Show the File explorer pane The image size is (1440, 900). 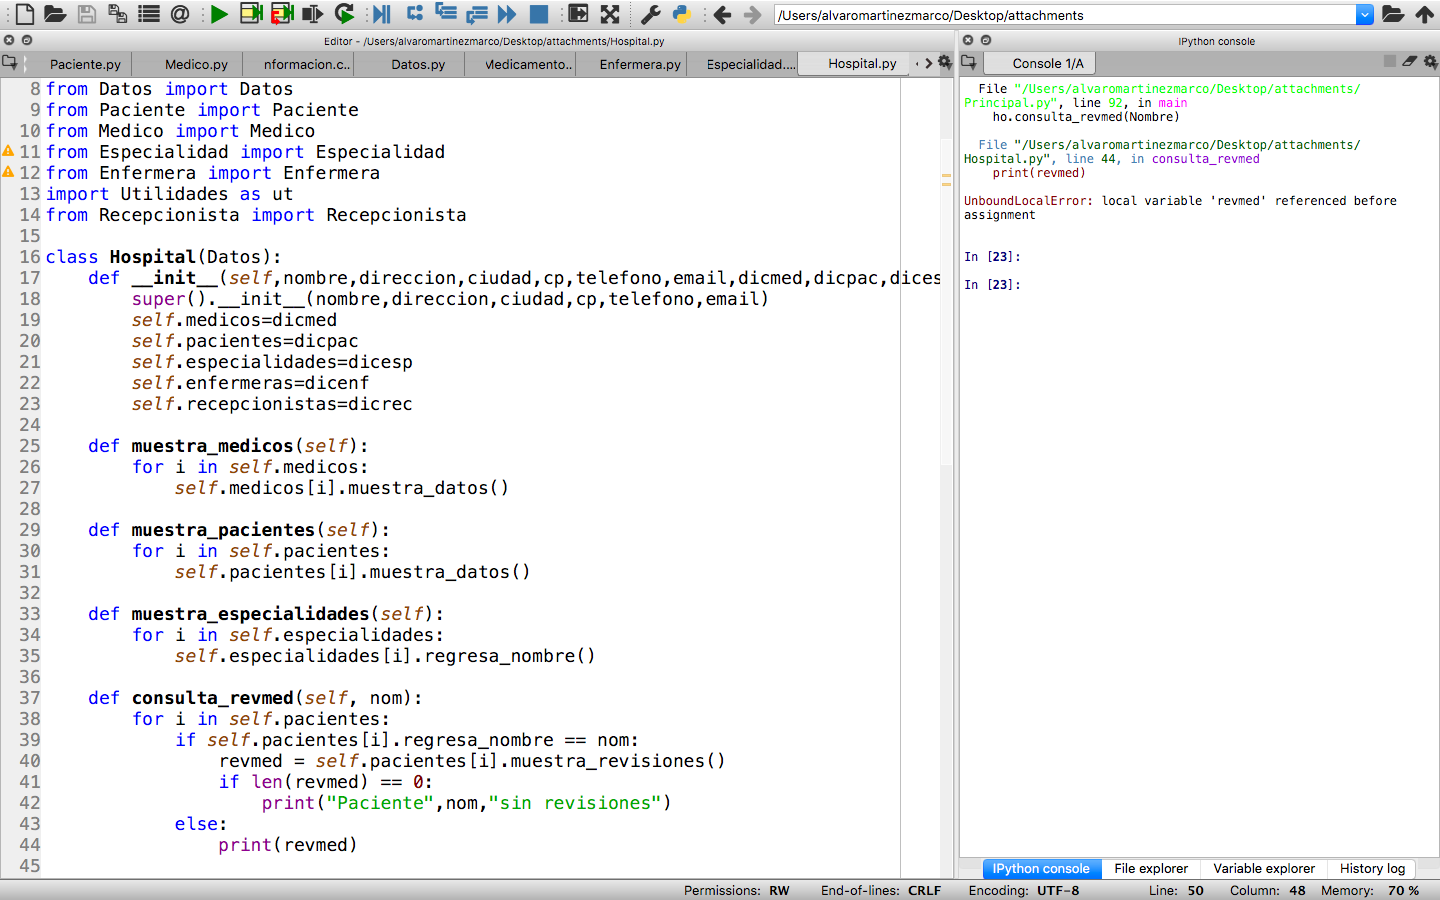1151,868
